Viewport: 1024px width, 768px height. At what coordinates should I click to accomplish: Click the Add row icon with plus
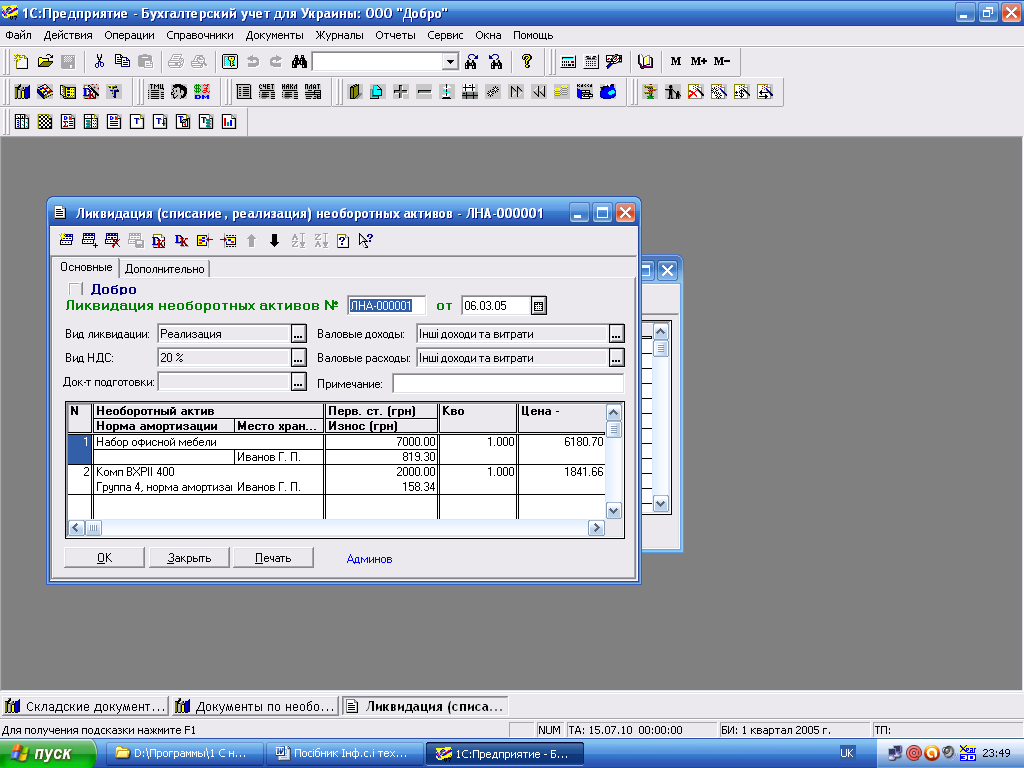pos(89,240)
